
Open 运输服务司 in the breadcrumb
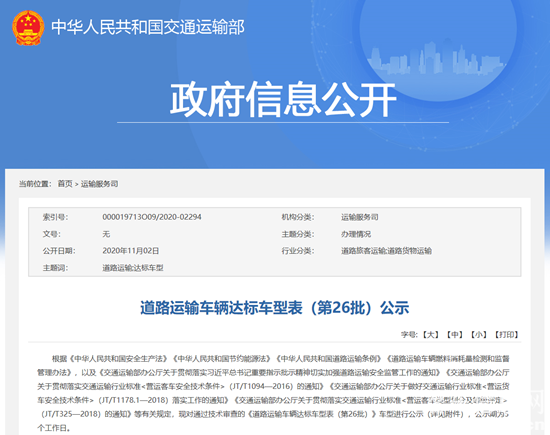coord(99,184)
